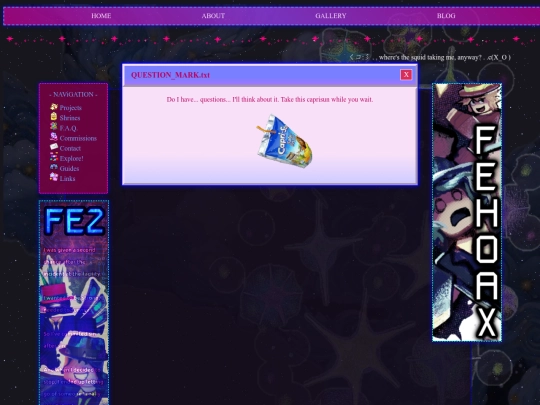Open the Shrines link
This screenshot has height=405, width=540.
[70, 118]
